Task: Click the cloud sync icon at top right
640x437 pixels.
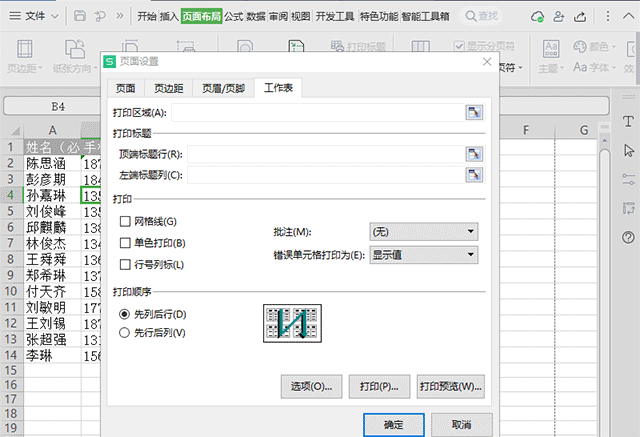Action: (537, 16)
